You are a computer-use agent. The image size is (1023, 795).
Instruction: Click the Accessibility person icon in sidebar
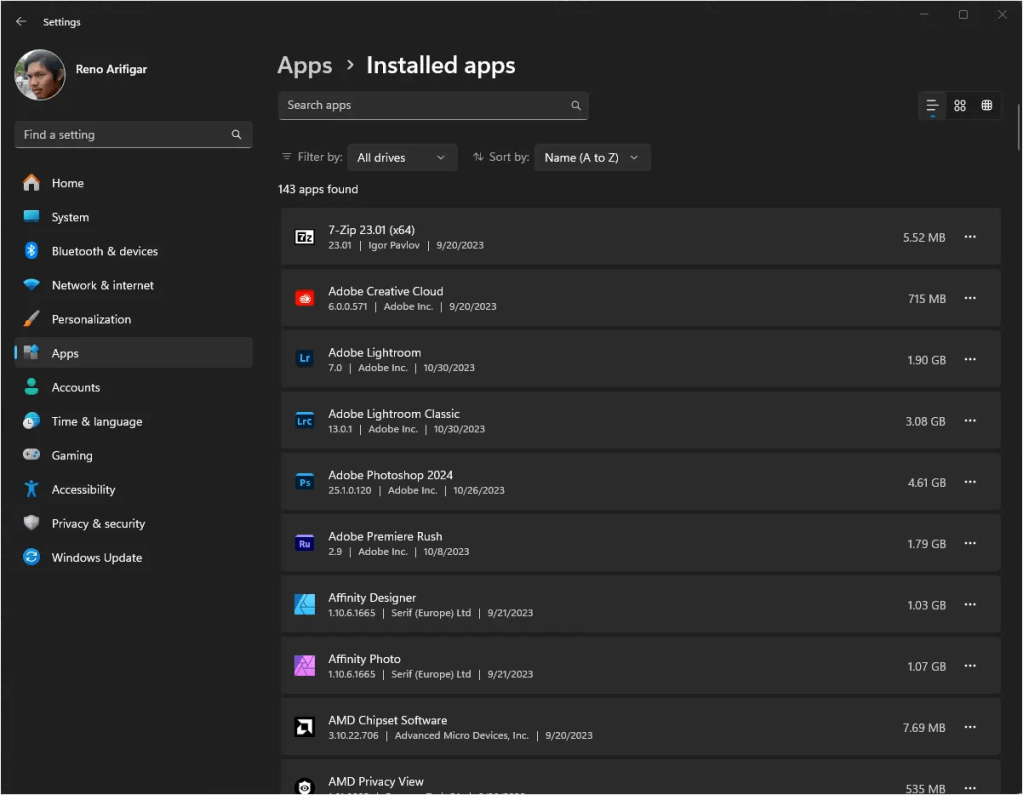29,489
